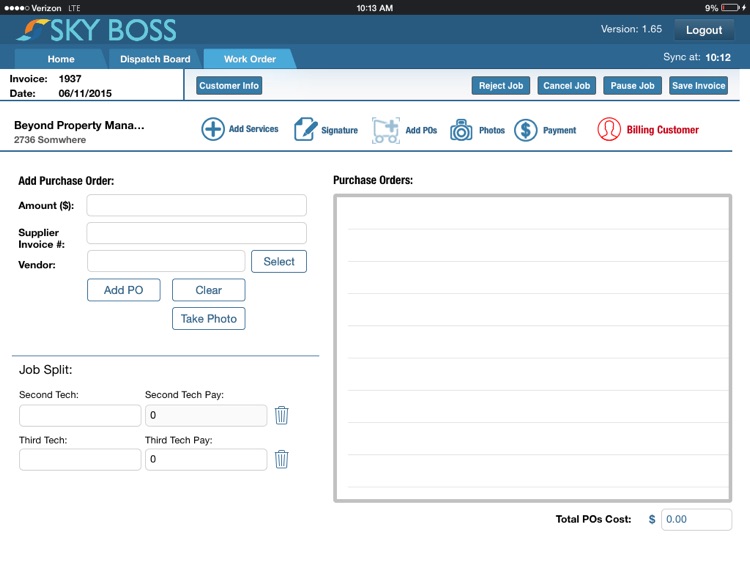Switch to the Home tab
Image resolution: width=750 pixels, height=563 pixels.
pyautogui.click(x=61, y=59)
